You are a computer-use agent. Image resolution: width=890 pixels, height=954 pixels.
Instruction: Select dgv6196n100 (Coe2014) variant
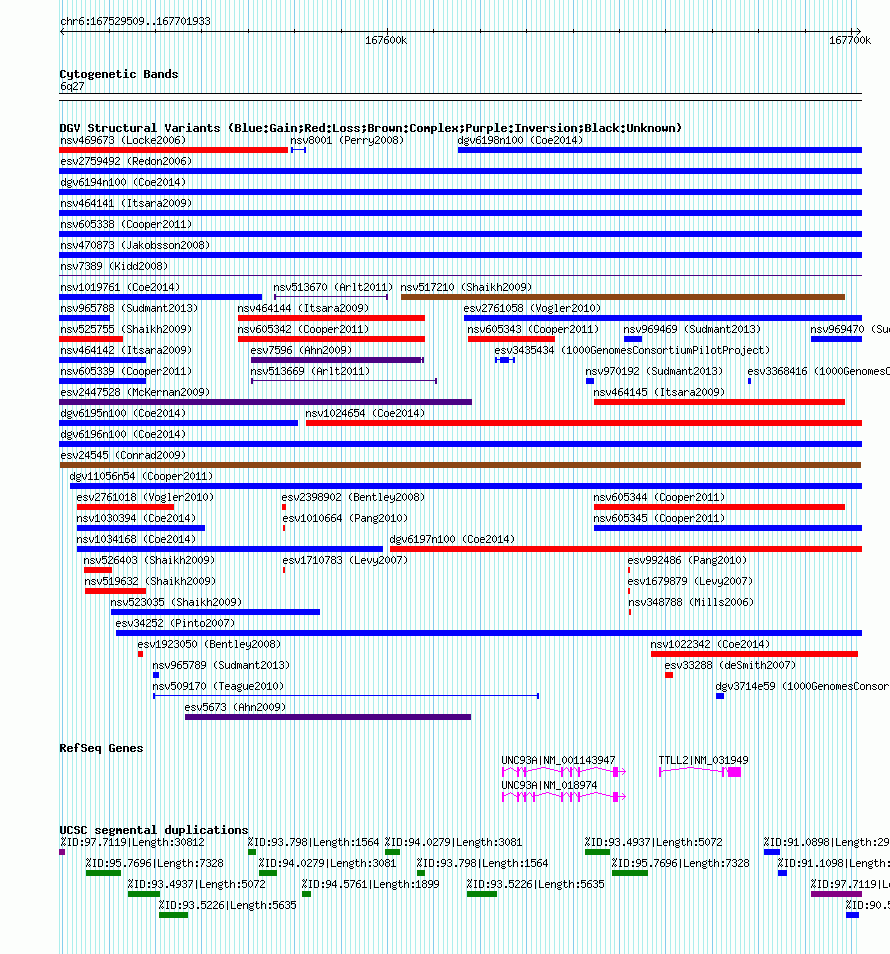(x=461, y=444)
